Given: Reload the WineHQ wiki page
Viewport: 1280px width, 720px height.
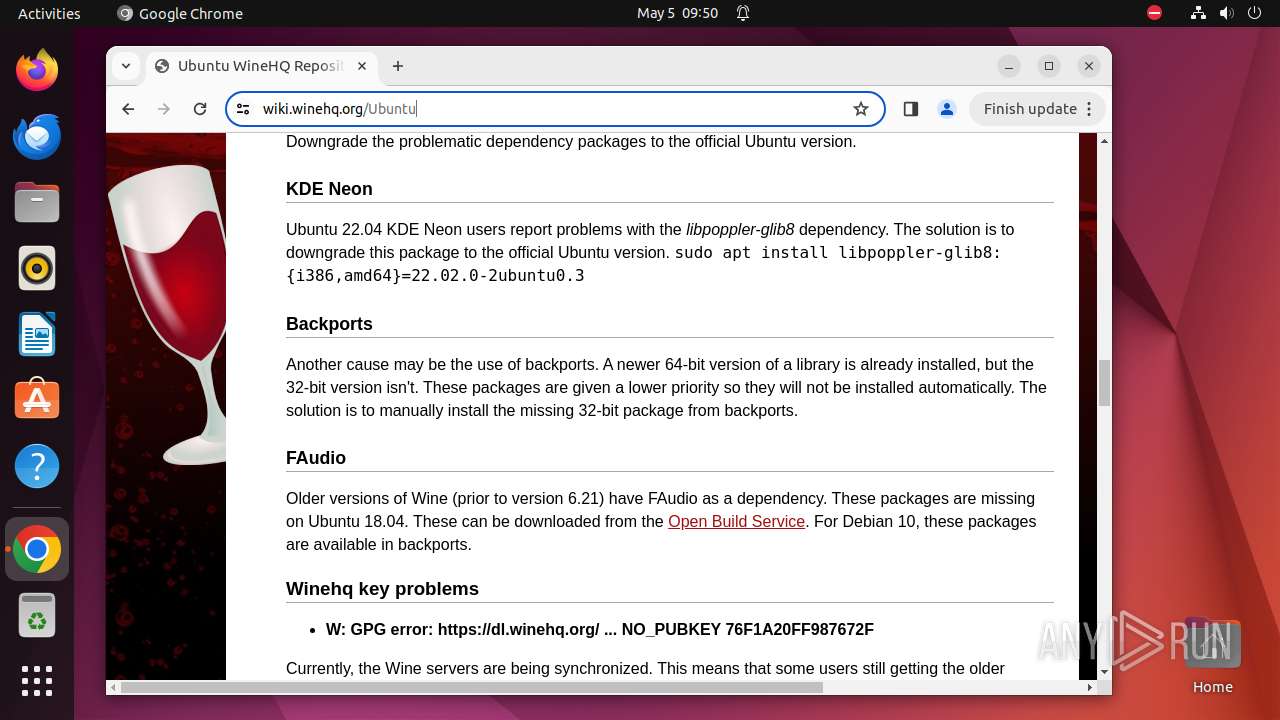Looking at the screenshot, I should point(200,109).
